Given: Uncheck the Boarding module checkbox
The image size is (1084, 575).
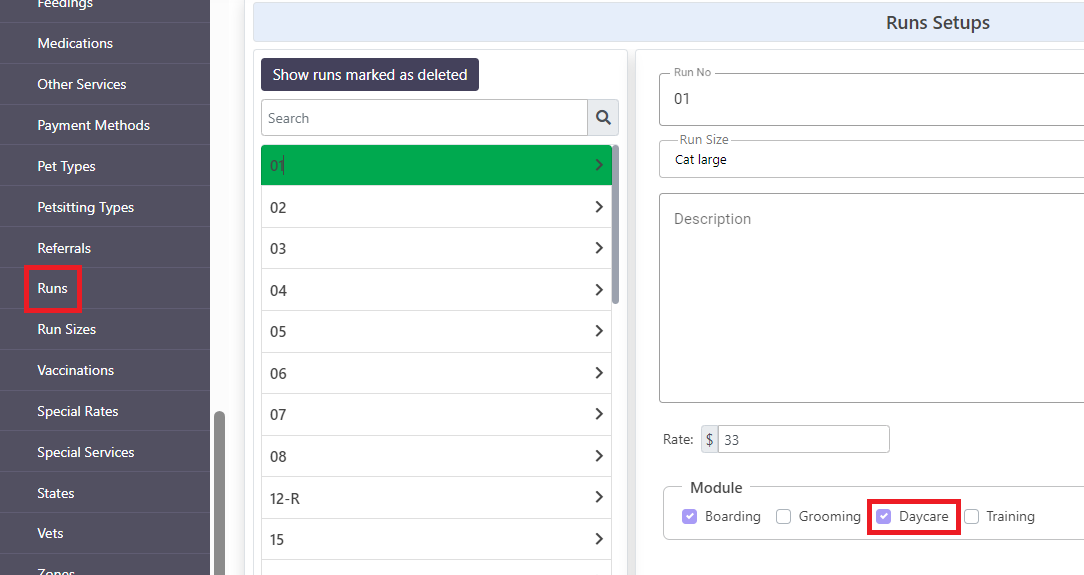Looking at the screenshot, I should tap(689, 516).
